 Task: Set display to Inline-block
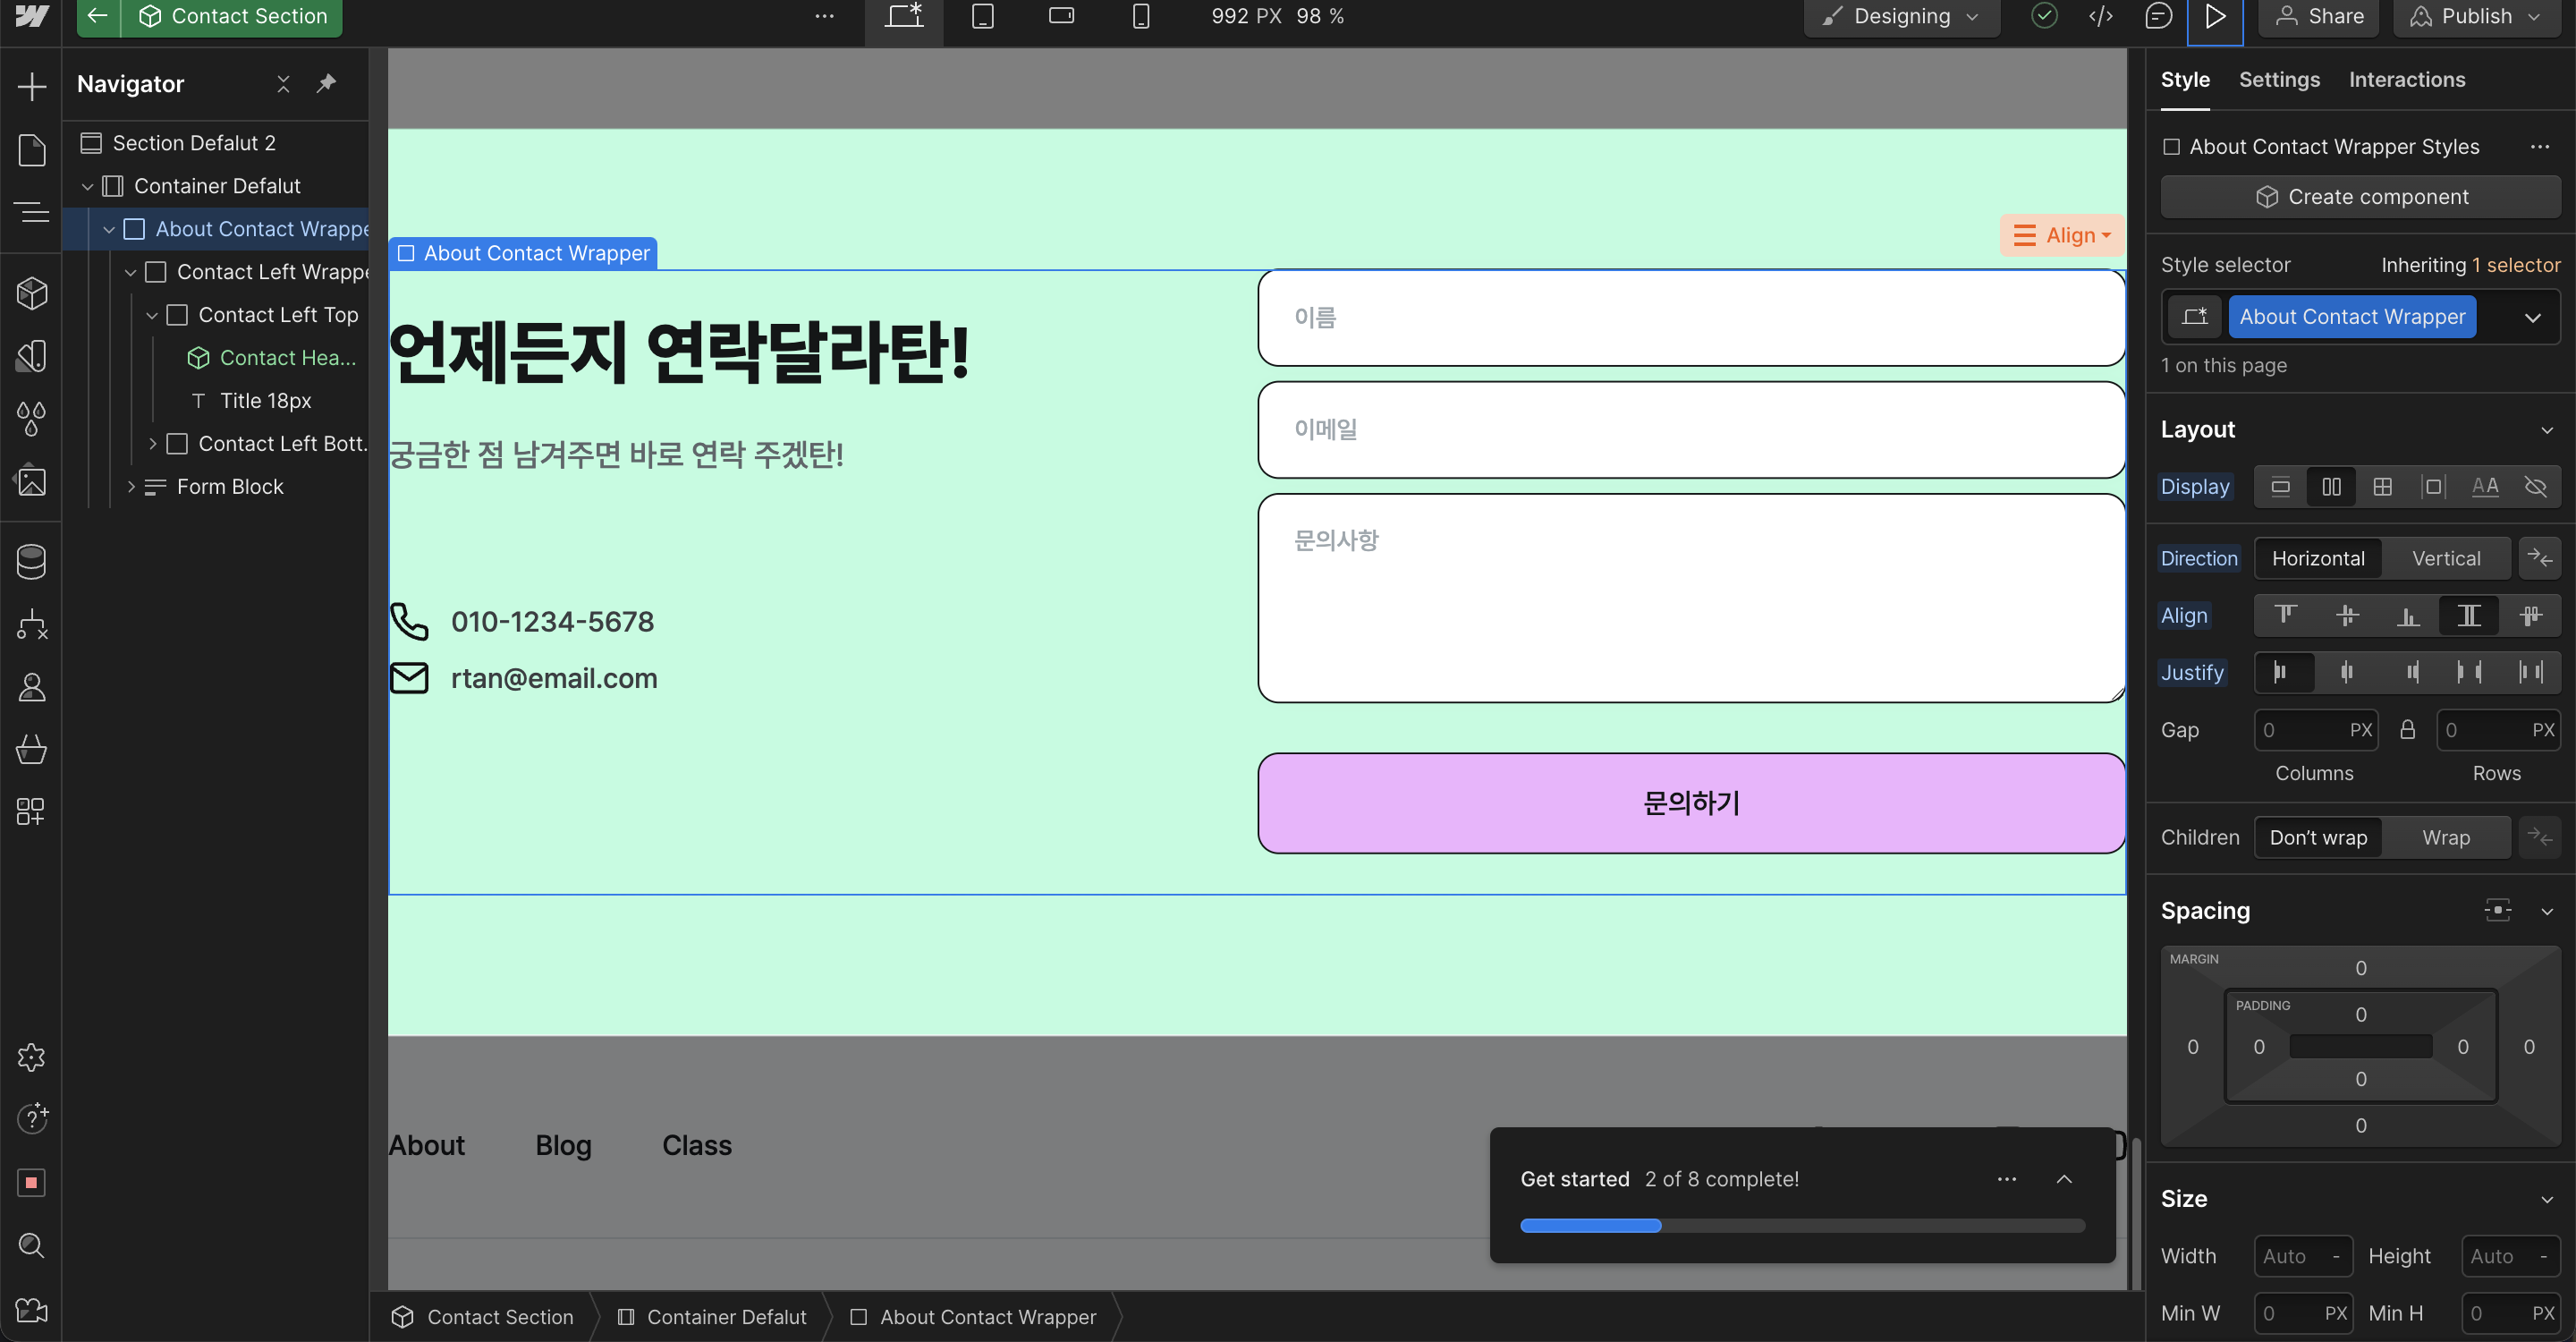pos(2433,487)
